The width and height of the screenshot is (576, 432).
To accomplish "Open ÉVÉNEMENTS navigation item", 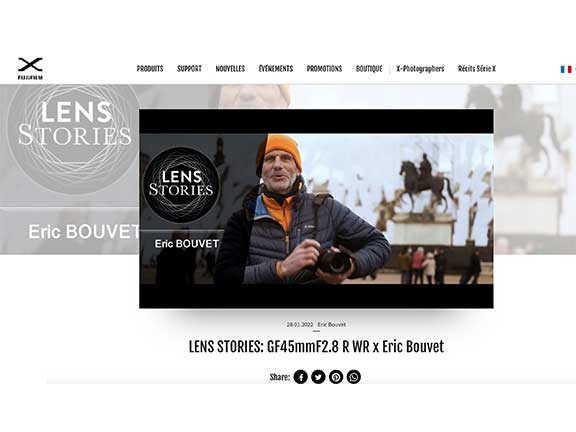I will [x=276, y=69].
